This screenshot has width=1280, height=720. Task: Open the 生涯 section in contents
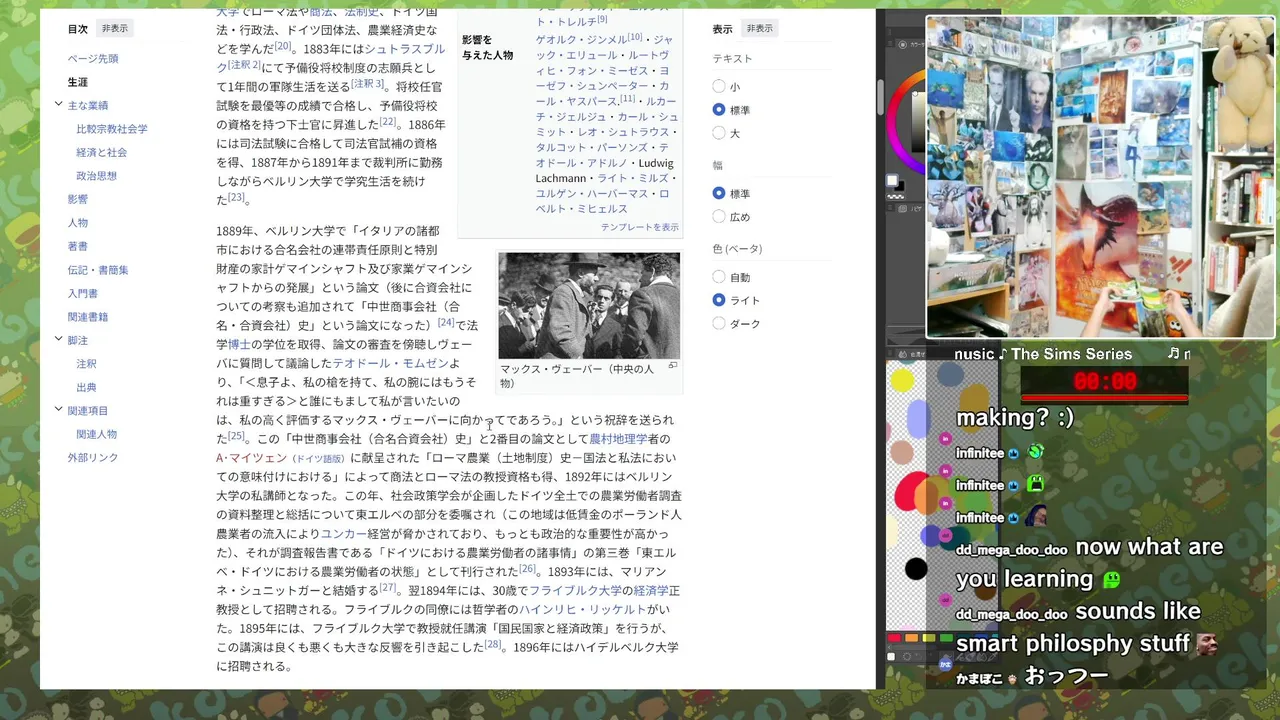coord(78,82)
